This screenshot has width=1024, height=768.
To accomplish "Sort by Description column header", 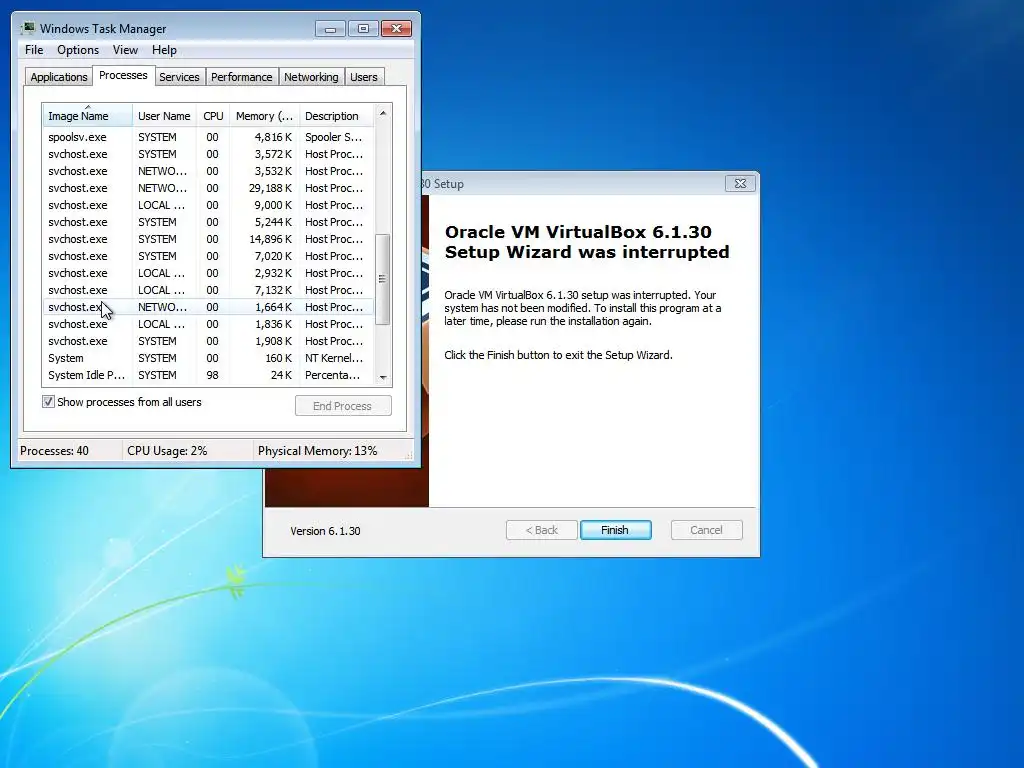I will (336, 116).
